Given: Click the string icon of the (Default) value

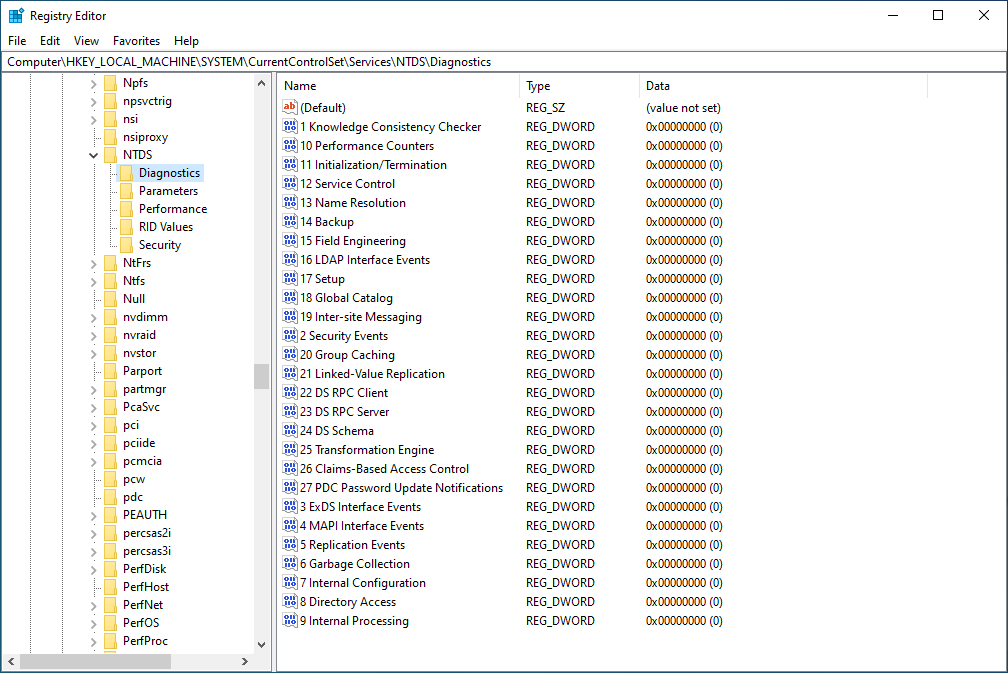Looking at the screenshot, I should pyautogui.click(x=291, y=108).
